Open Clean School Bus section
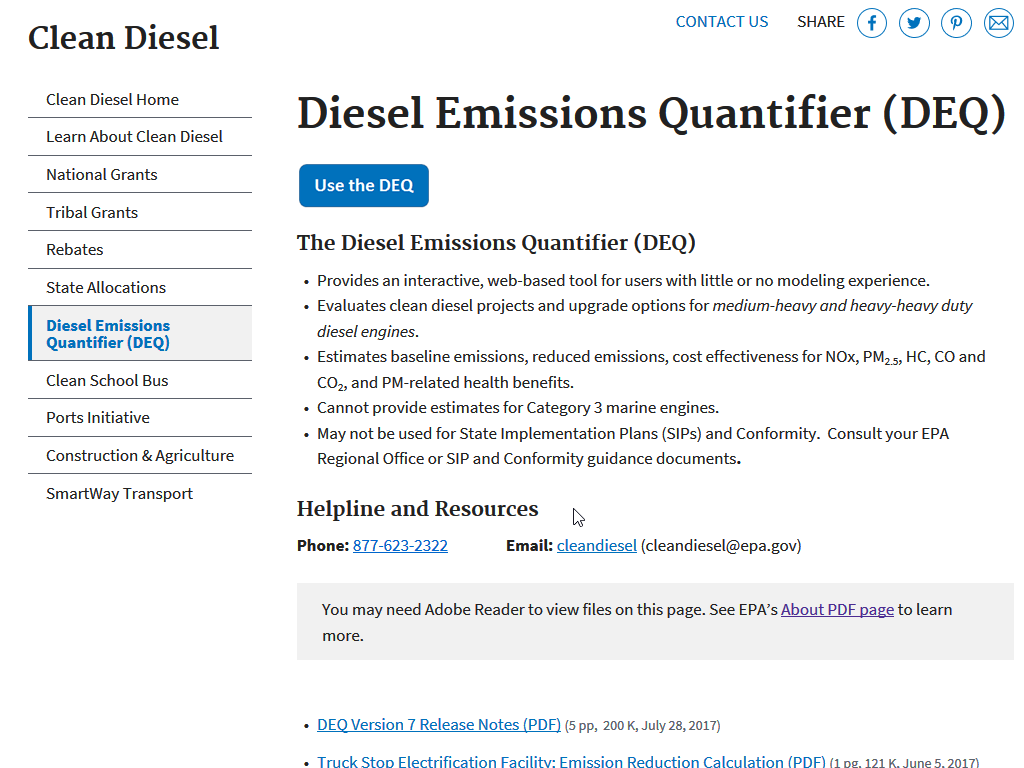 point(107,381)
